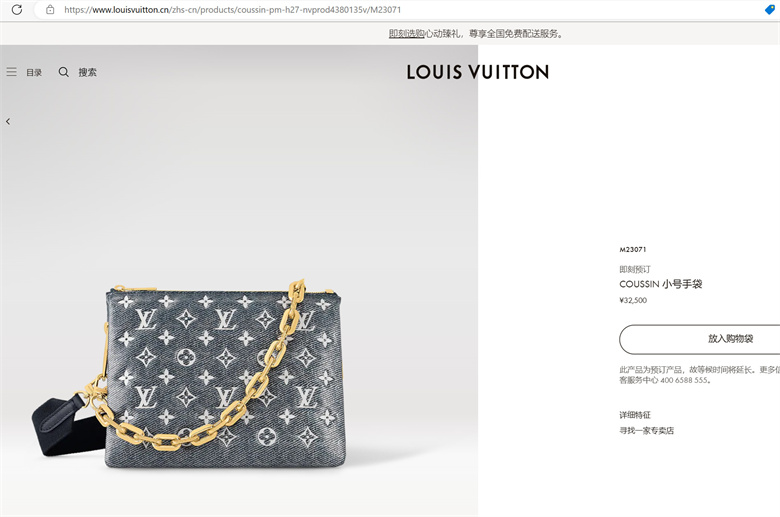Viewport: 780px width, 517px height.
Task: Click the Louis Vuitton logo
Action: 478,72
